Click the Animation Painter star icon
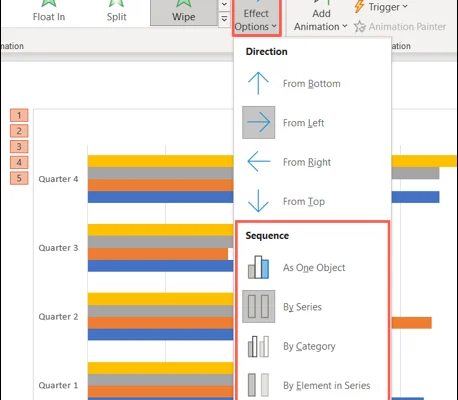The image size is (458, 400). click(x=360, y=26)
